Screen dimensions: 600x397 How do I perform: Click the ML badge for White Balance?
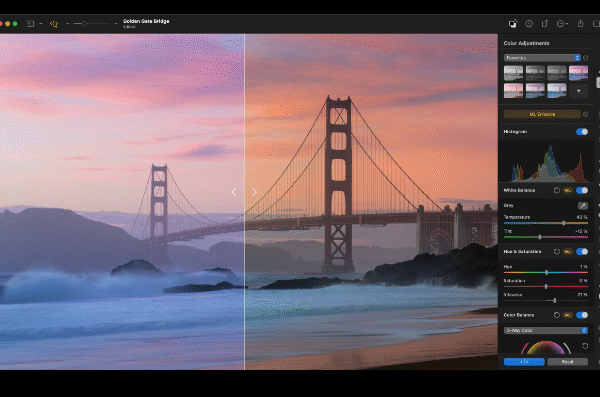pos(568,190)
